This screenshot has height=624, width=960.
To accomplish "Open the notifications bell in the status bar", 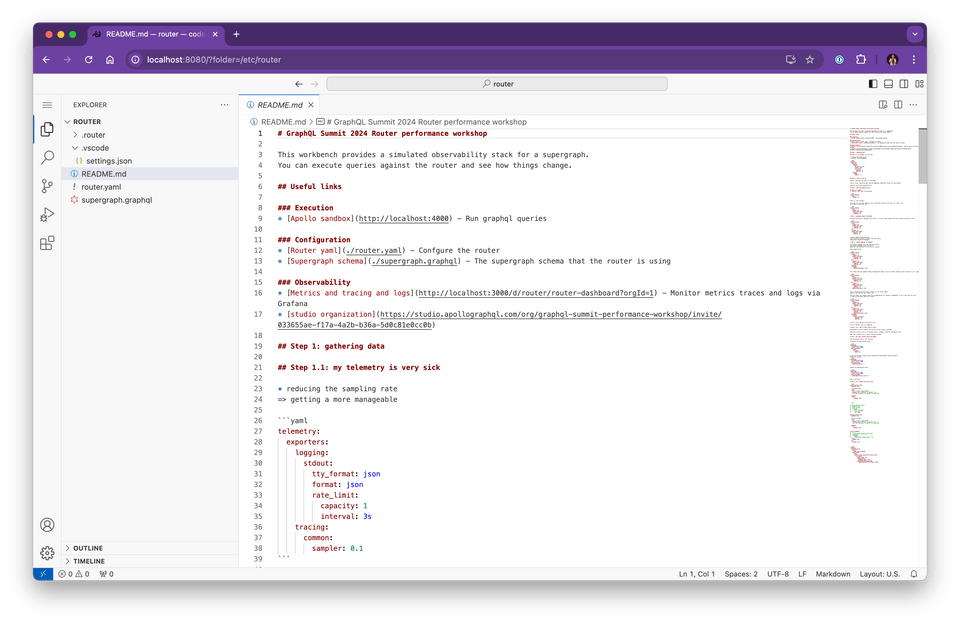I will tap(913, 574).
